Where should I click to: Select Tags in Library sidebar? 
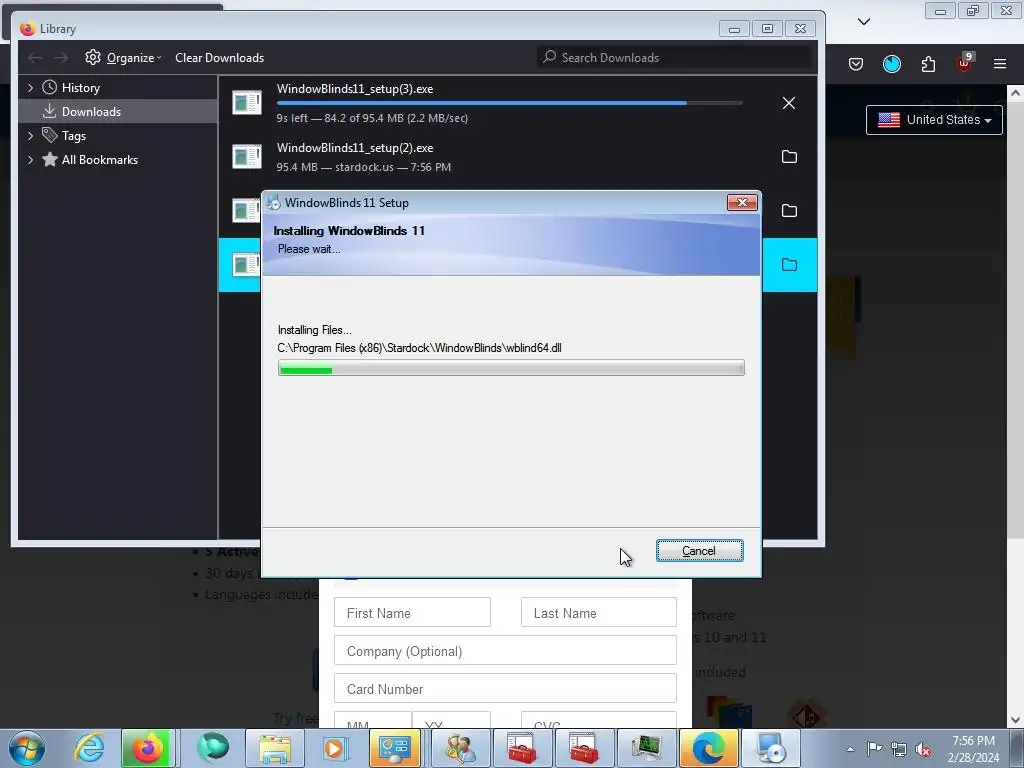point(74,136)
